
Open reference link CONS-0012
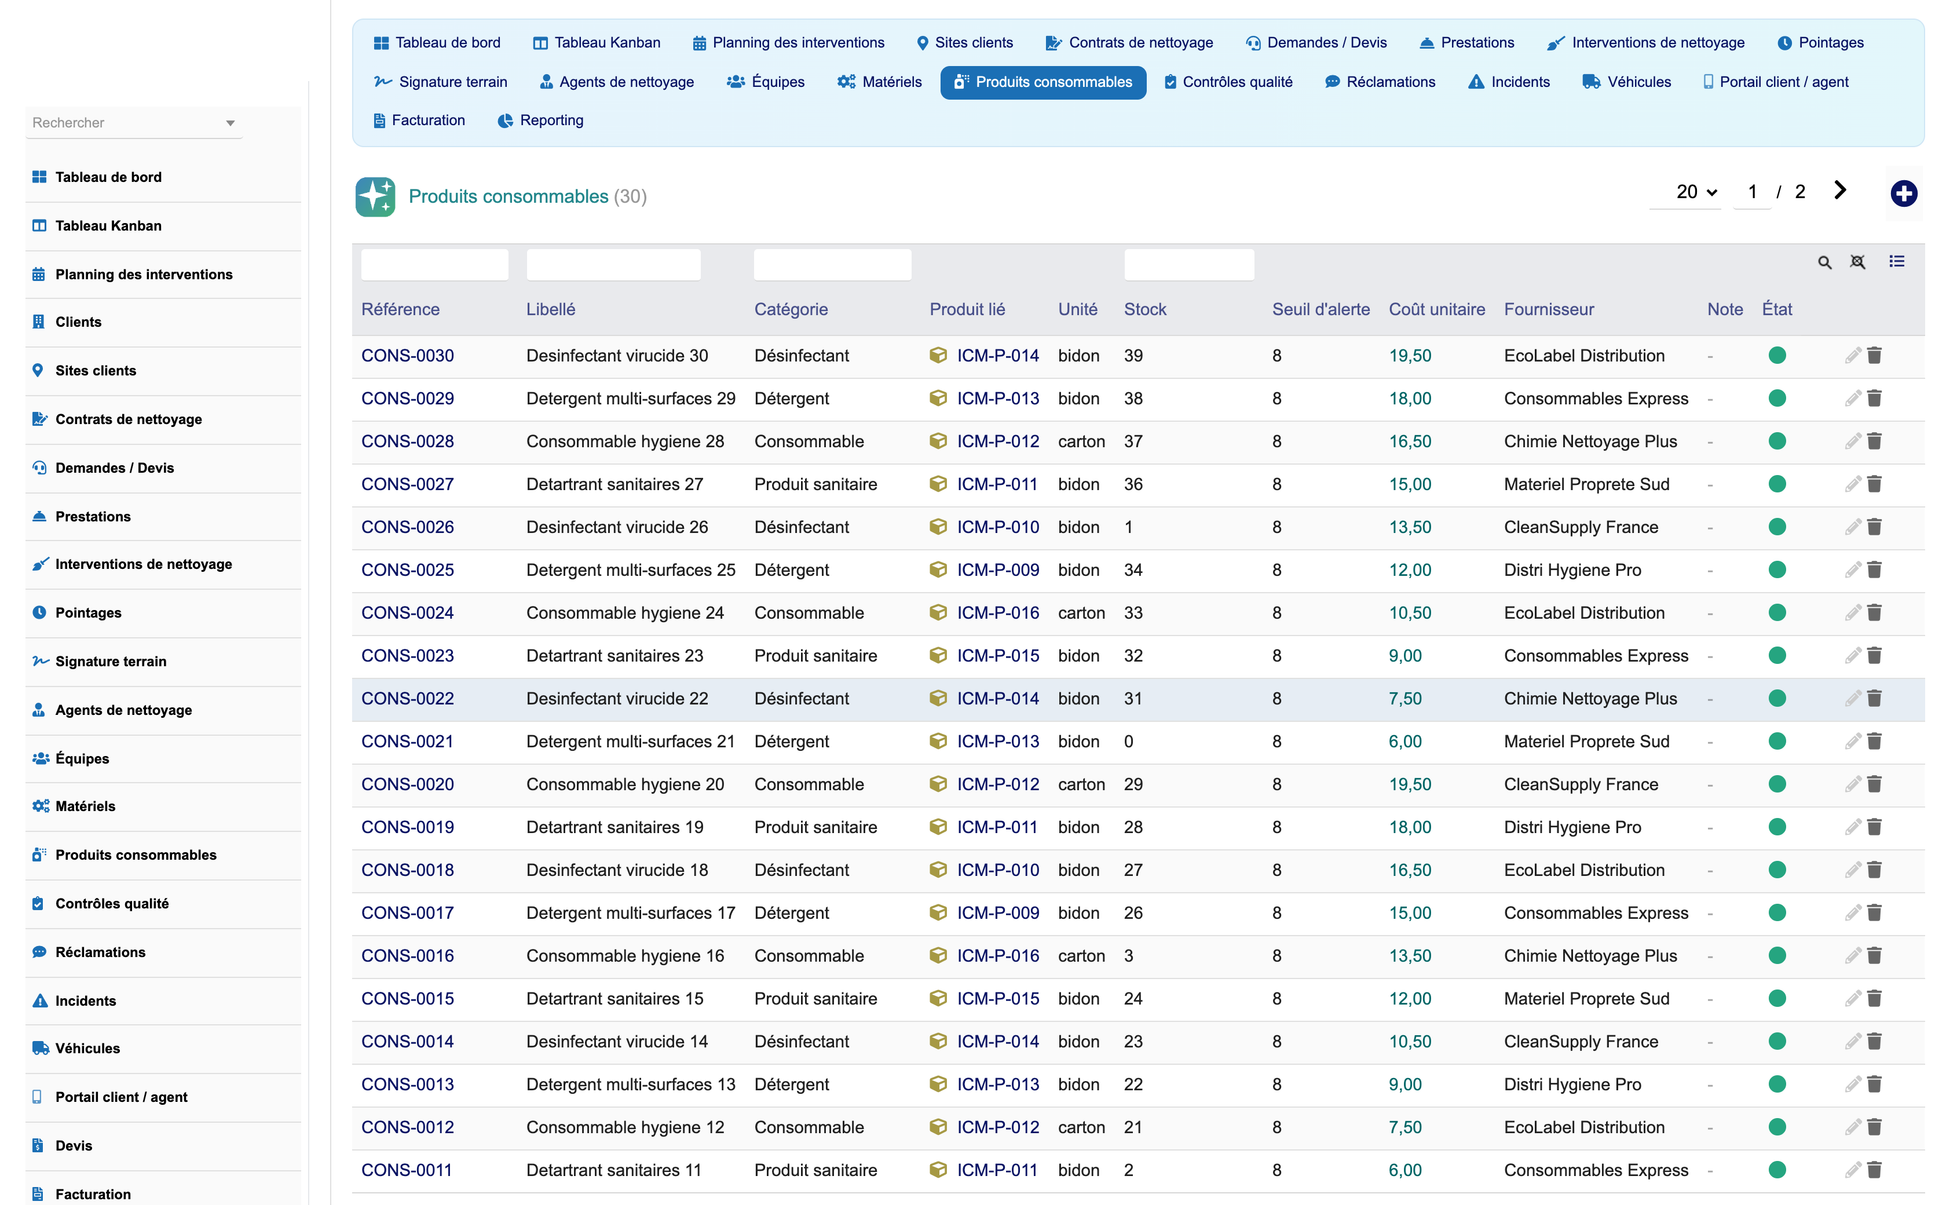point(407,1127)
